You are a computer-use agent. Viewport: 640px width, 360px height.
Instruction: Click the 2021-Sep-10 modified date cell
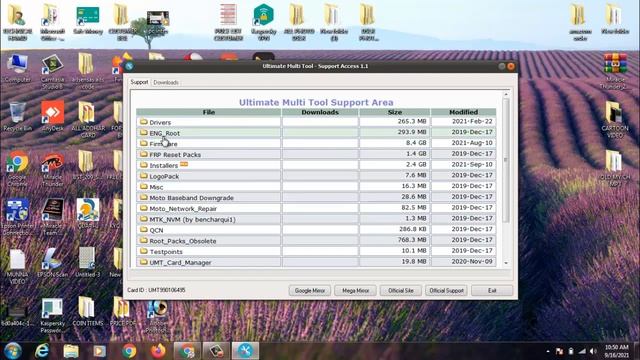[x=463, y=164]
